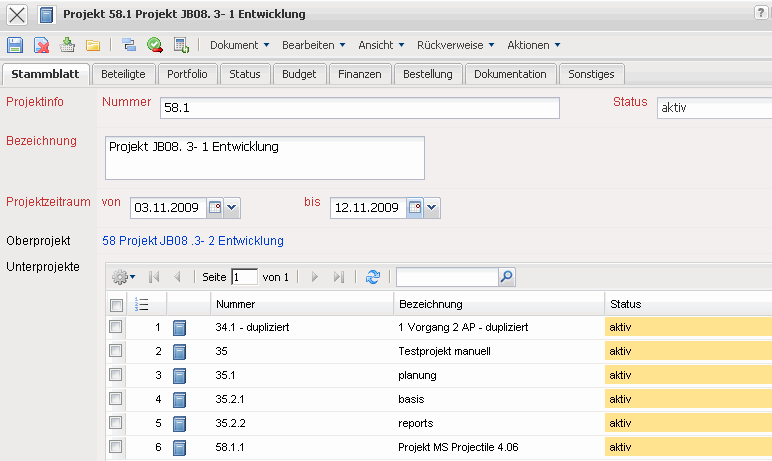The height and width of the screenshot is (461, 772).
Task: Click the yellow aktiv status cell of row 35.1
Action: 687,375
